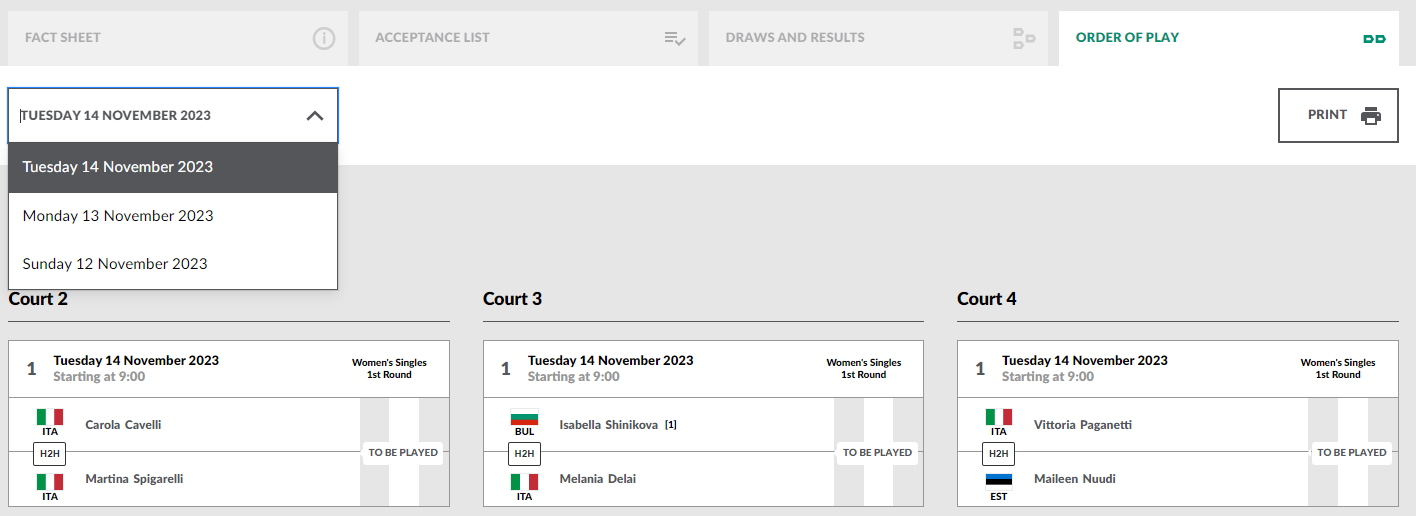Viewport: 1416px width, 516px height.
Task: Click Bulgaria flag beside Isabella Shinikova
Action: coord(524,418)
